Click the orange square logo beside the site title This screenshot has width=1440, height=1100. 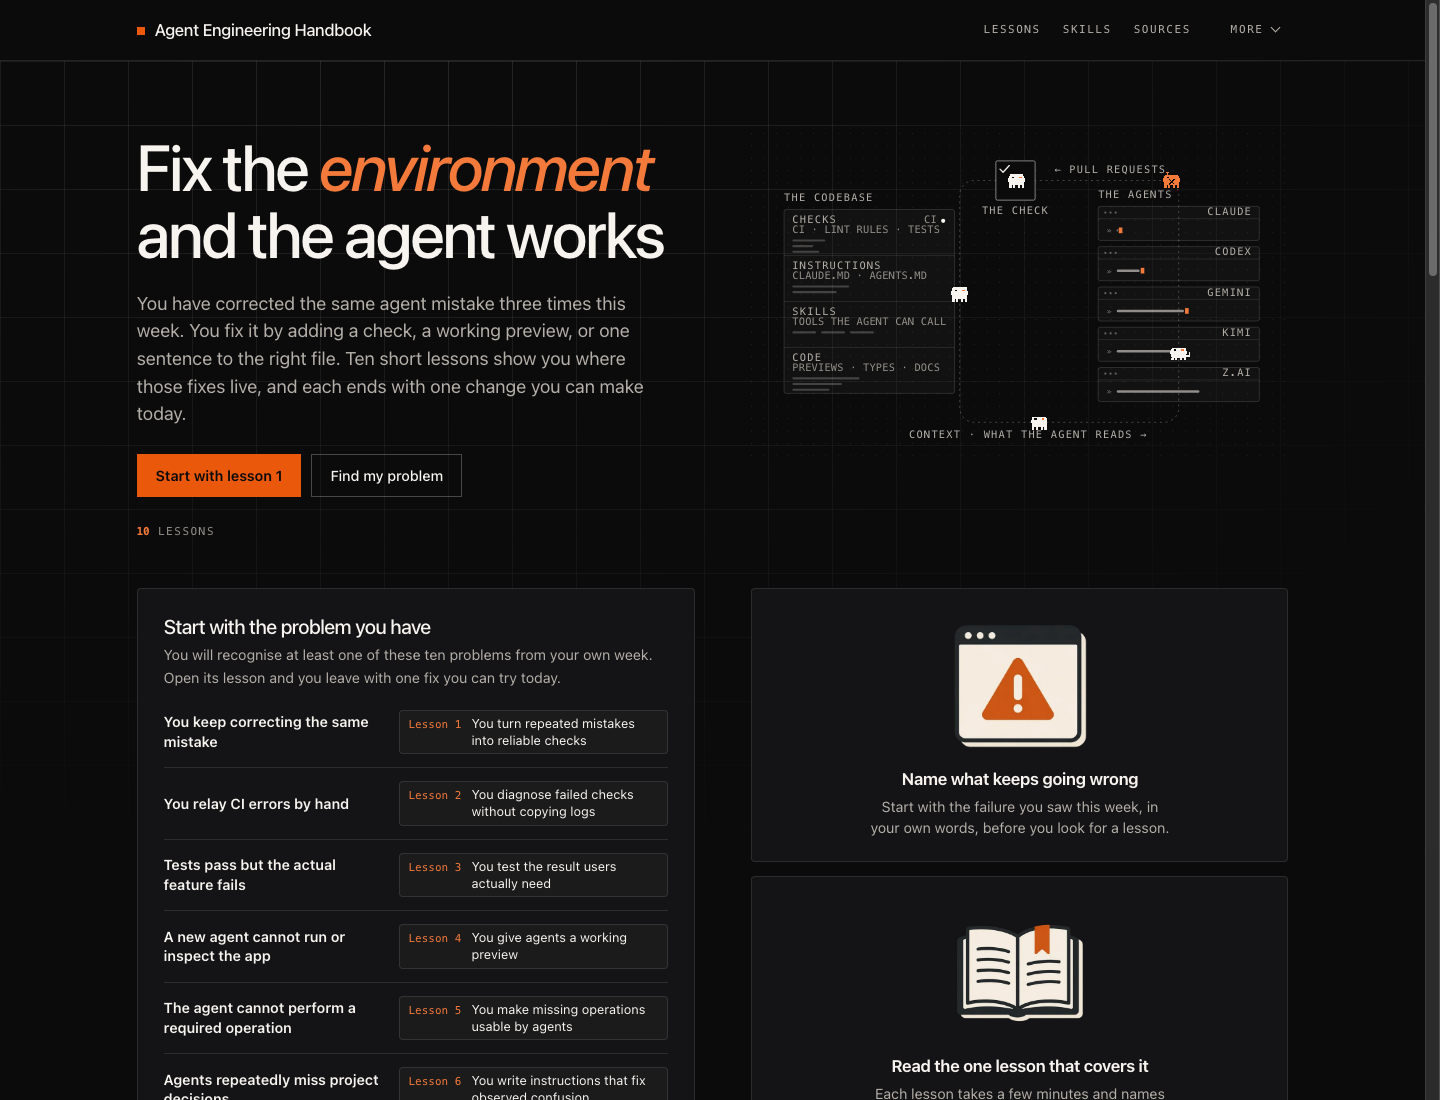141,31
